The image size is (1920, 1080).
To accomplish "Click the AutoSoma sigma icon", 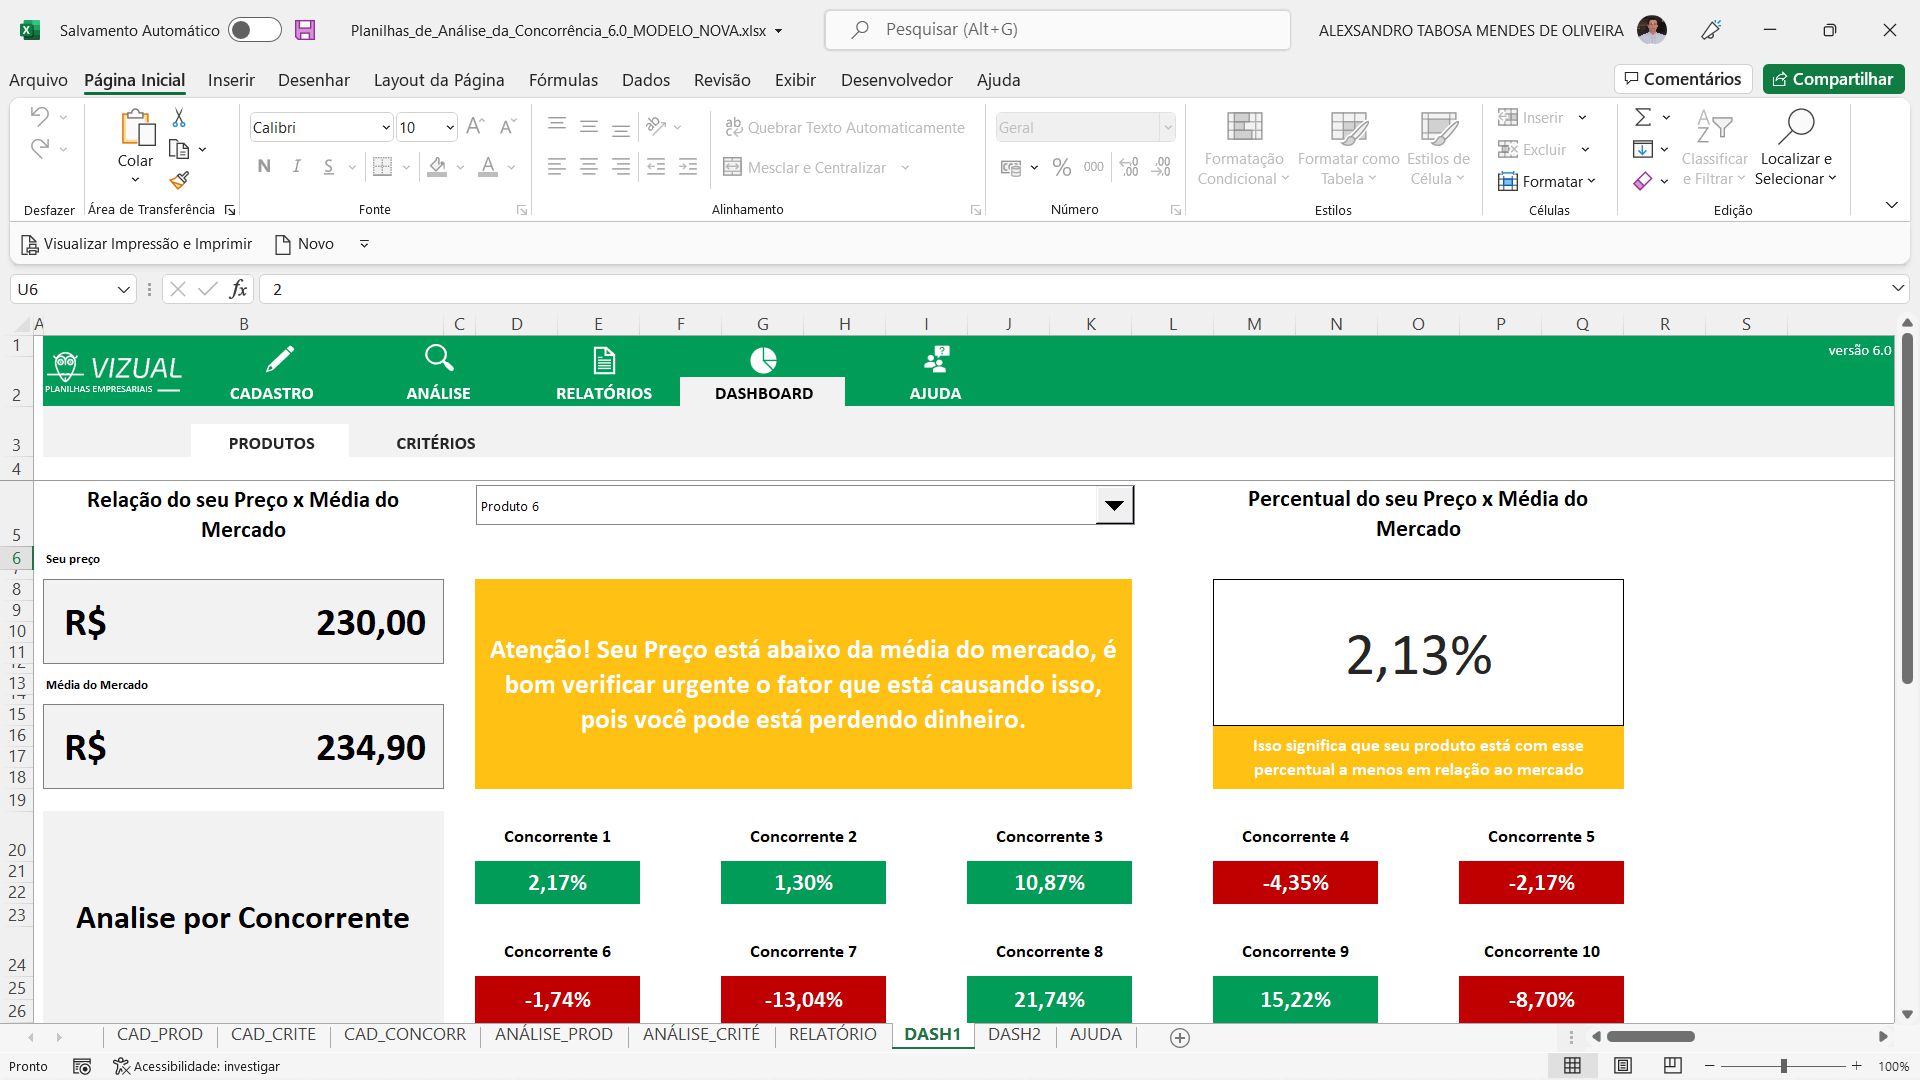I will click(1643, 116).
